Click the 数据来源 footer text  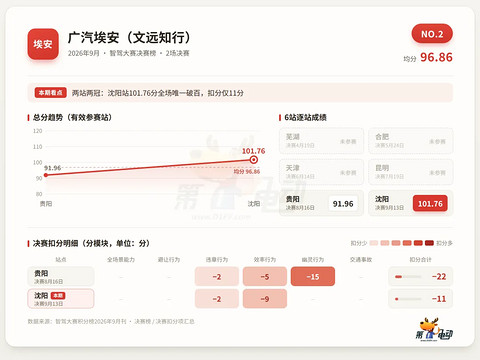(111, 321)
